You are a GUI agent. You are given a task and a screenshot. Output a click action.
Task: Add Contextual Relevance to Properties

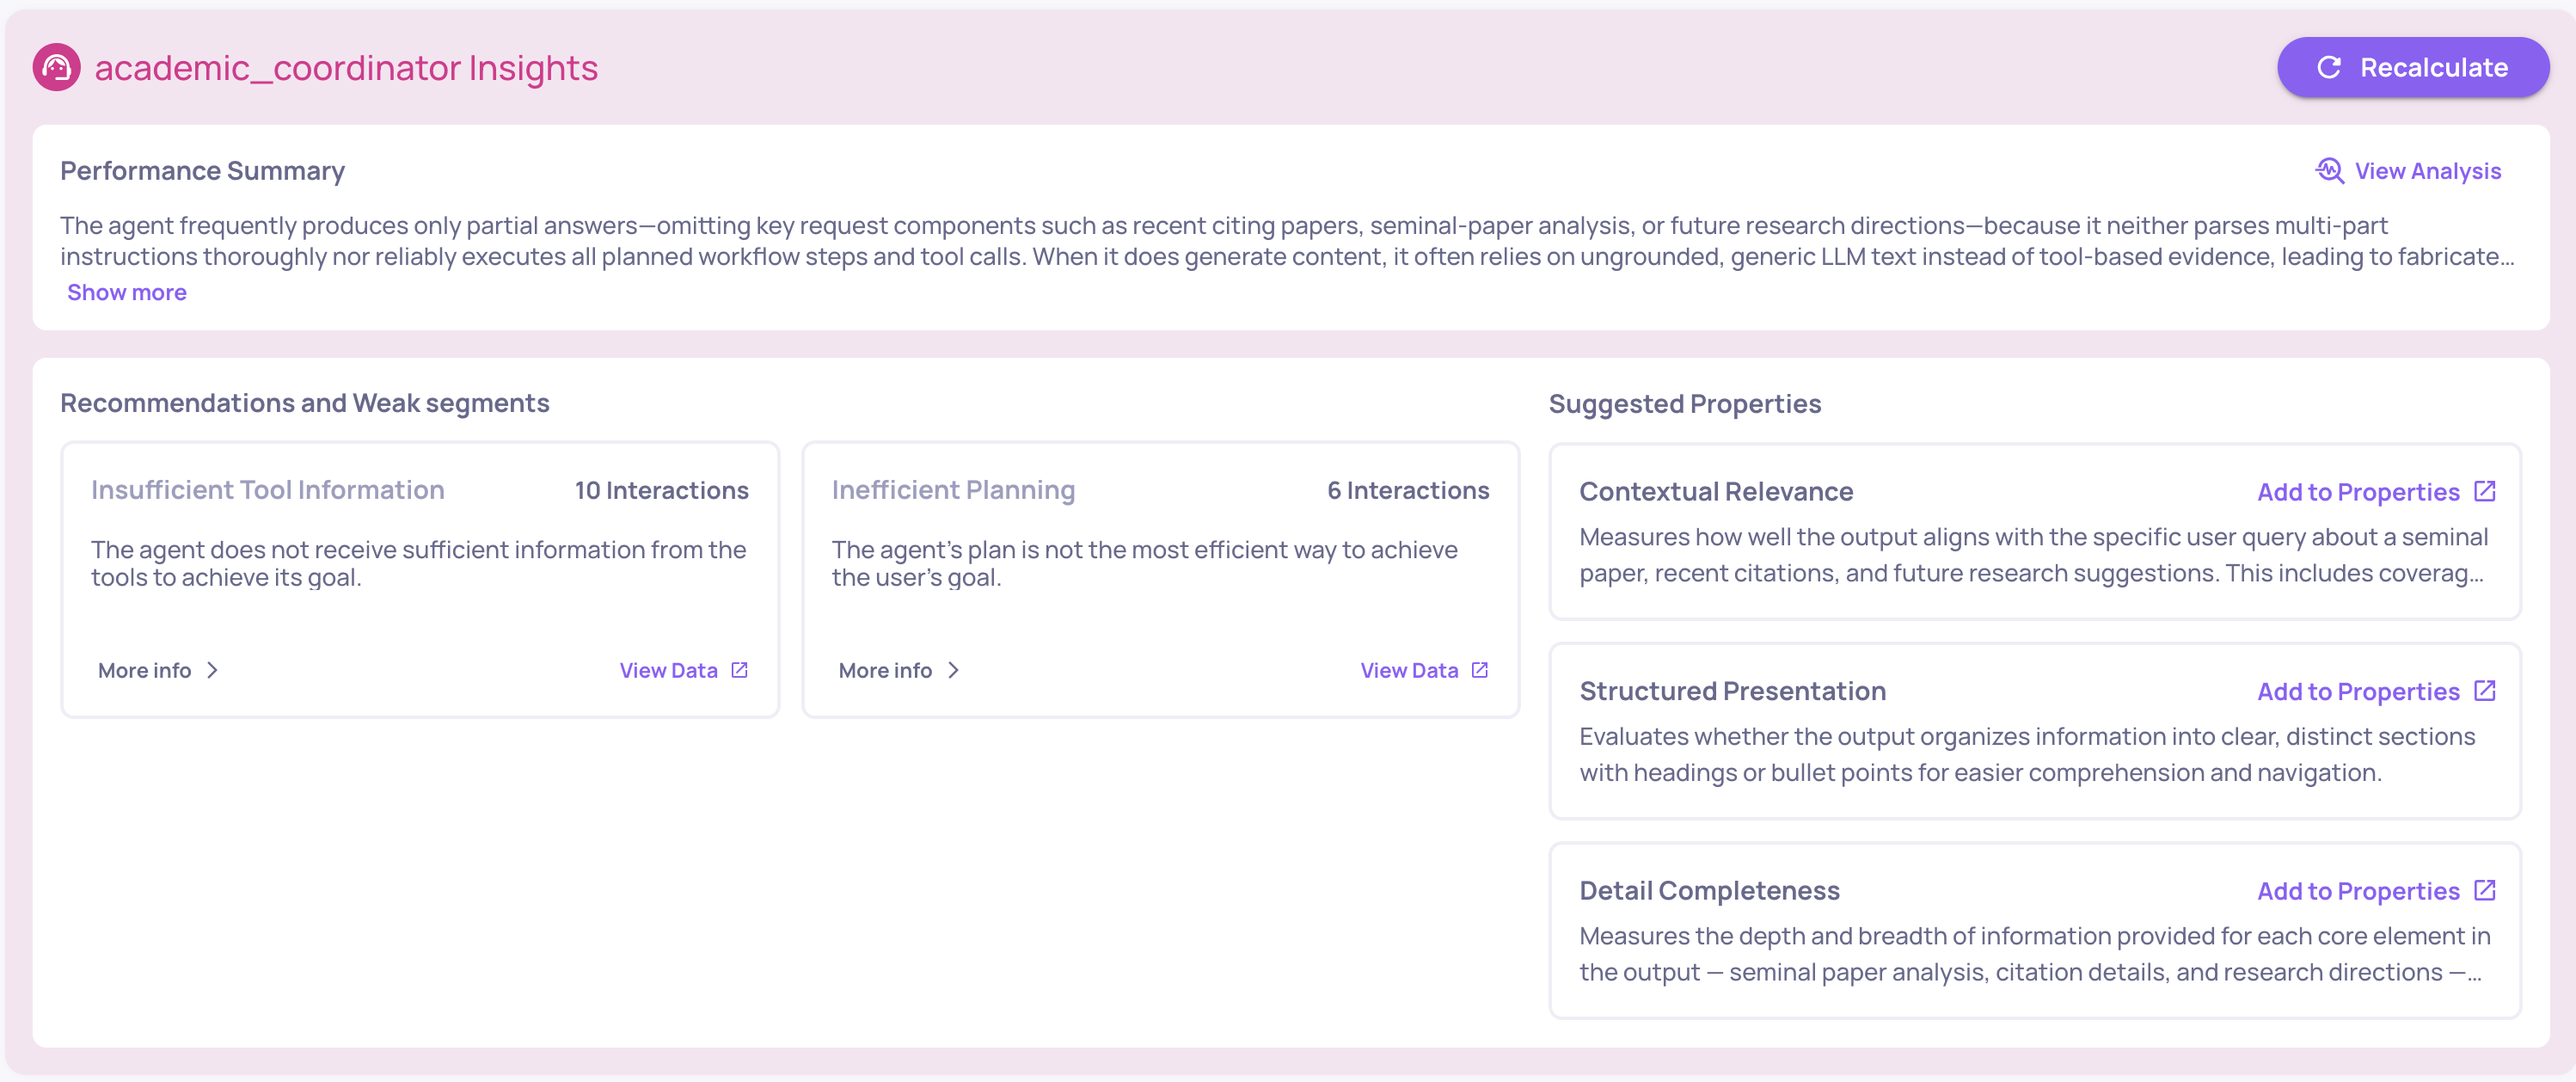[x=2357, y=492]
